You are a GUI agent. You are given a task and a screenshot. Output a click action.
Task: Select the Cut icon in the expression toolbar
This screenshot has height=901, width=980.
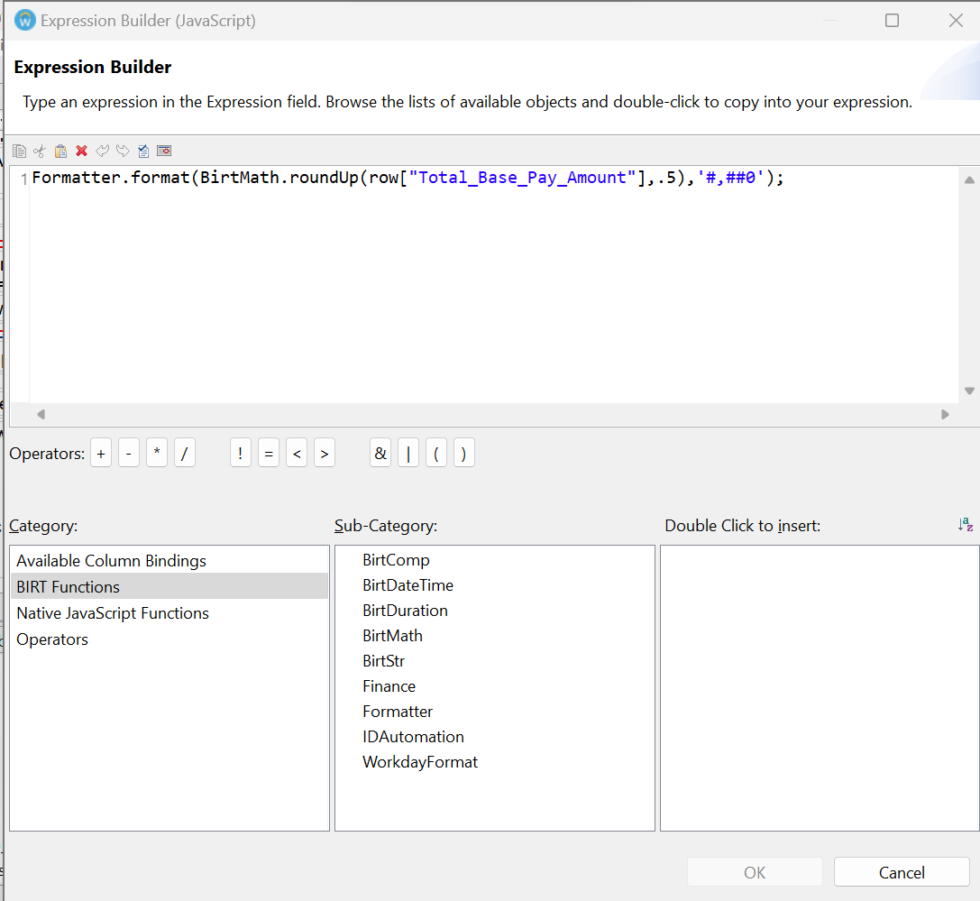[x=39, y=150]
